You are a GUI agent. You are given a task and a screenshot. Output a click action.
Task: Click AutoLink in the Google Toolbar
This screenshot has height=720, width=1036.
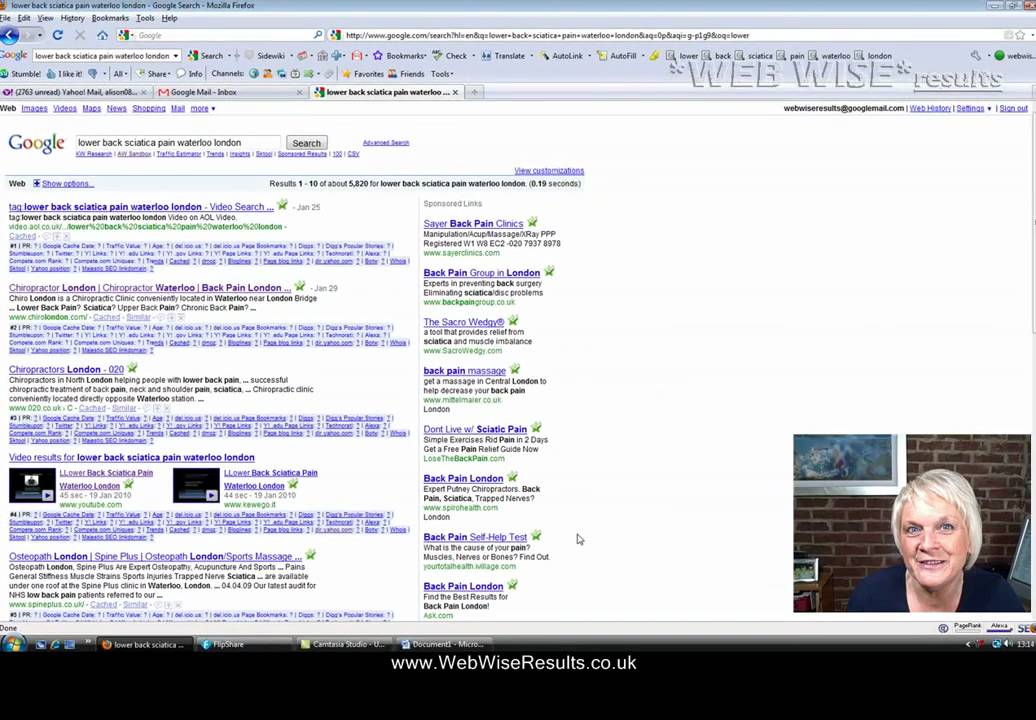[561, 55]
